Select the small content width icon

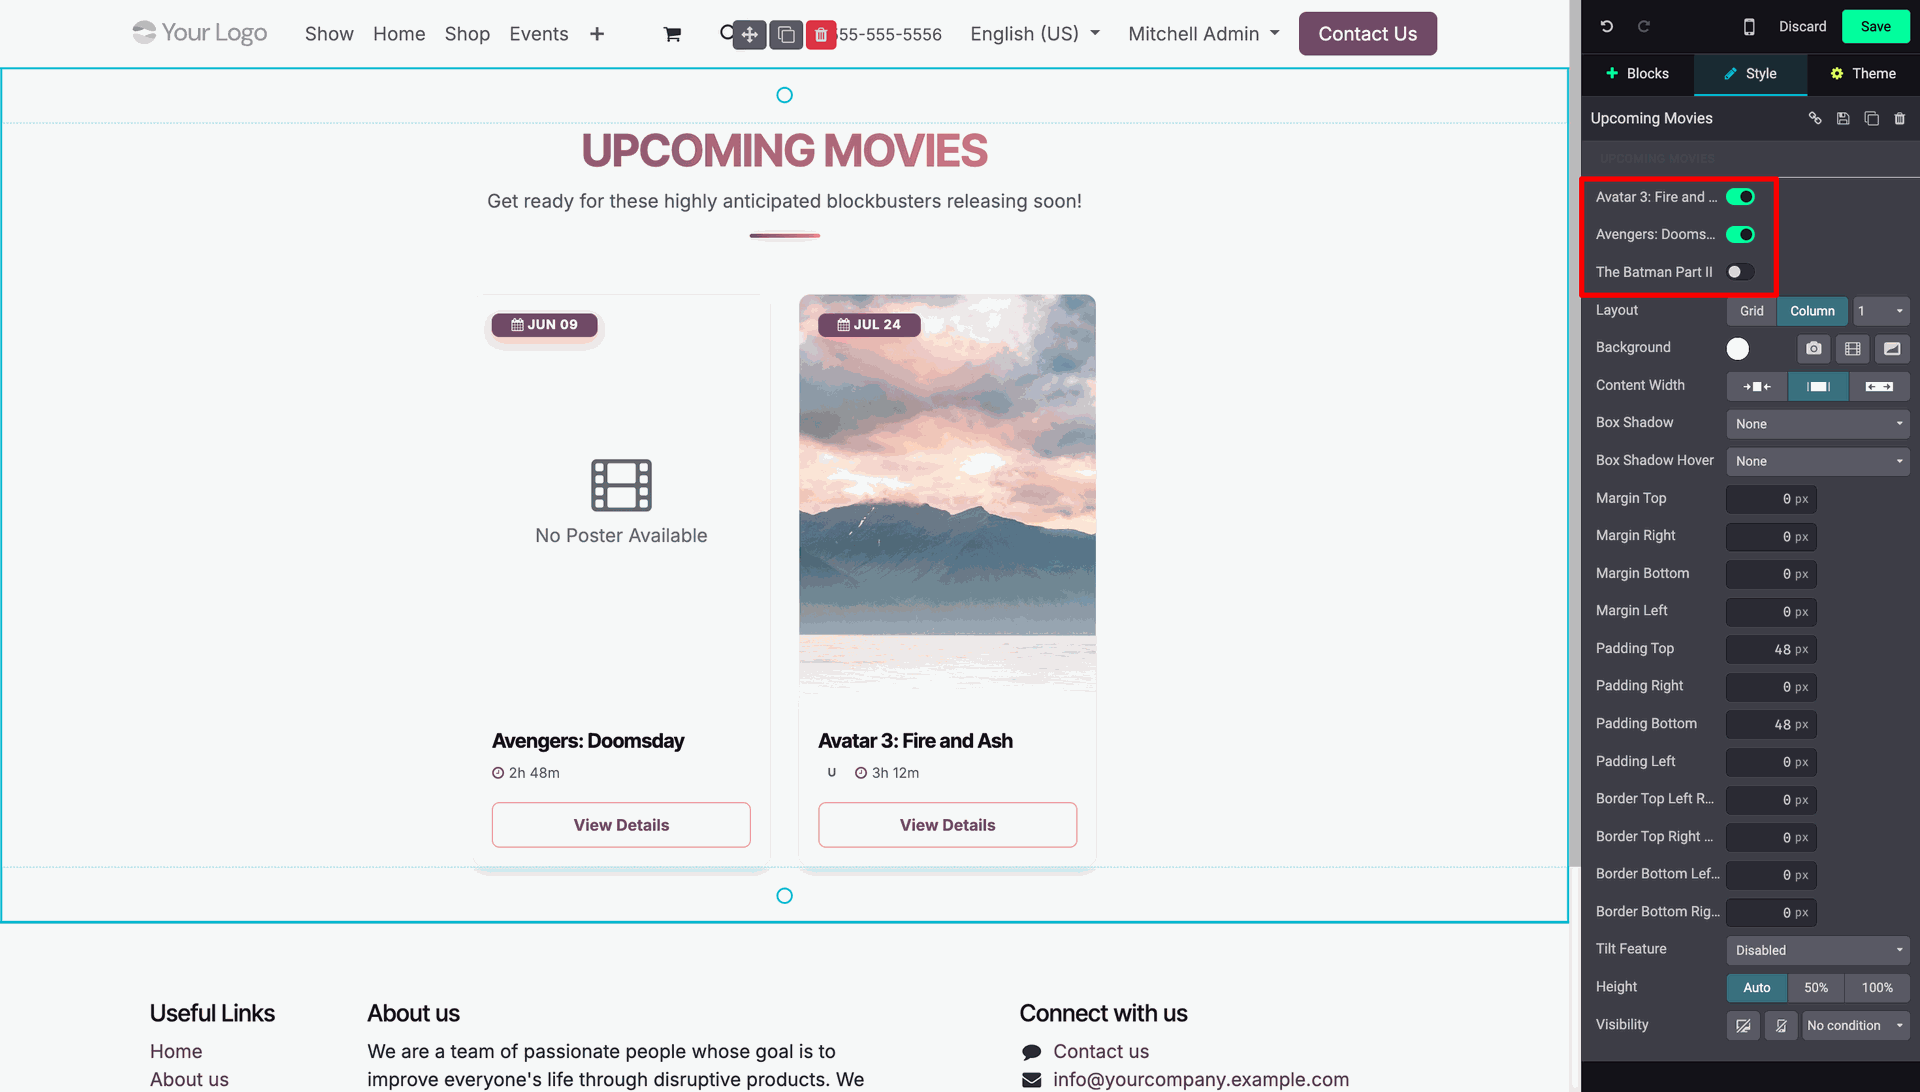pos(1757,386)
